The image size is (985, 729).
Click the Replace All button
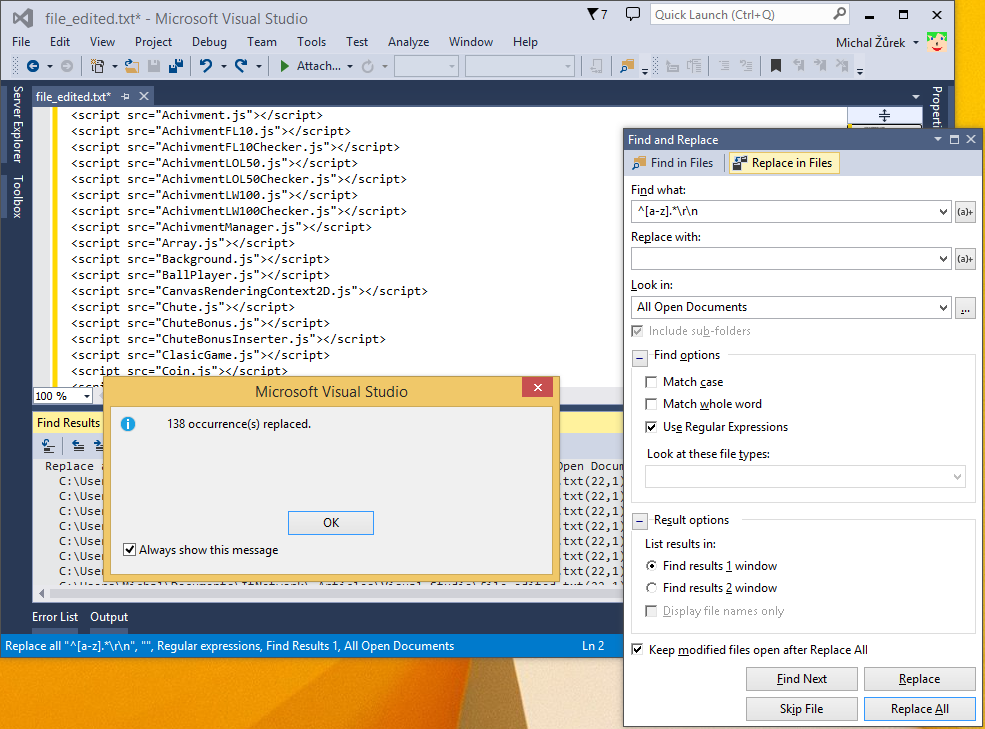click(x=919, y=708)
